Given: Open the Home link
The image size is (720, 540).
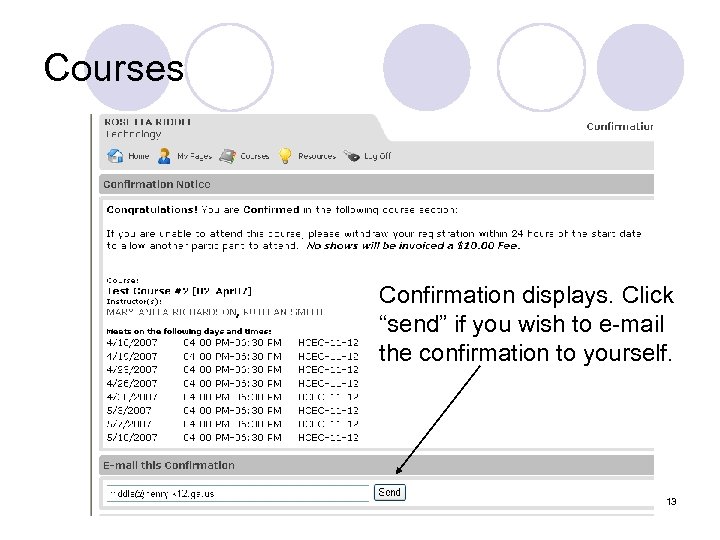Looking at the screenshot, I should click(139, 156).
